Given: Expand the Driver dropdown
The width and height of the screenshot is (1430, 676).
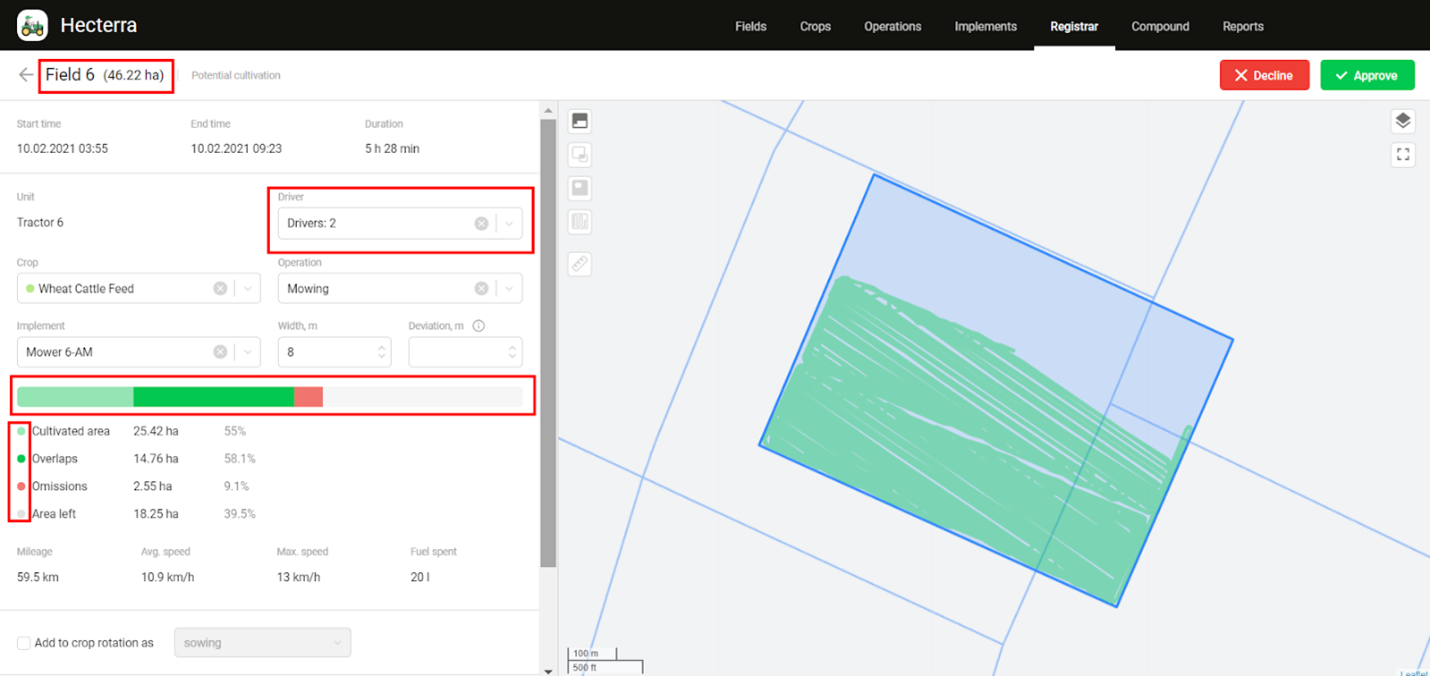Looking at the screenshot, I should tap(509, 224).
